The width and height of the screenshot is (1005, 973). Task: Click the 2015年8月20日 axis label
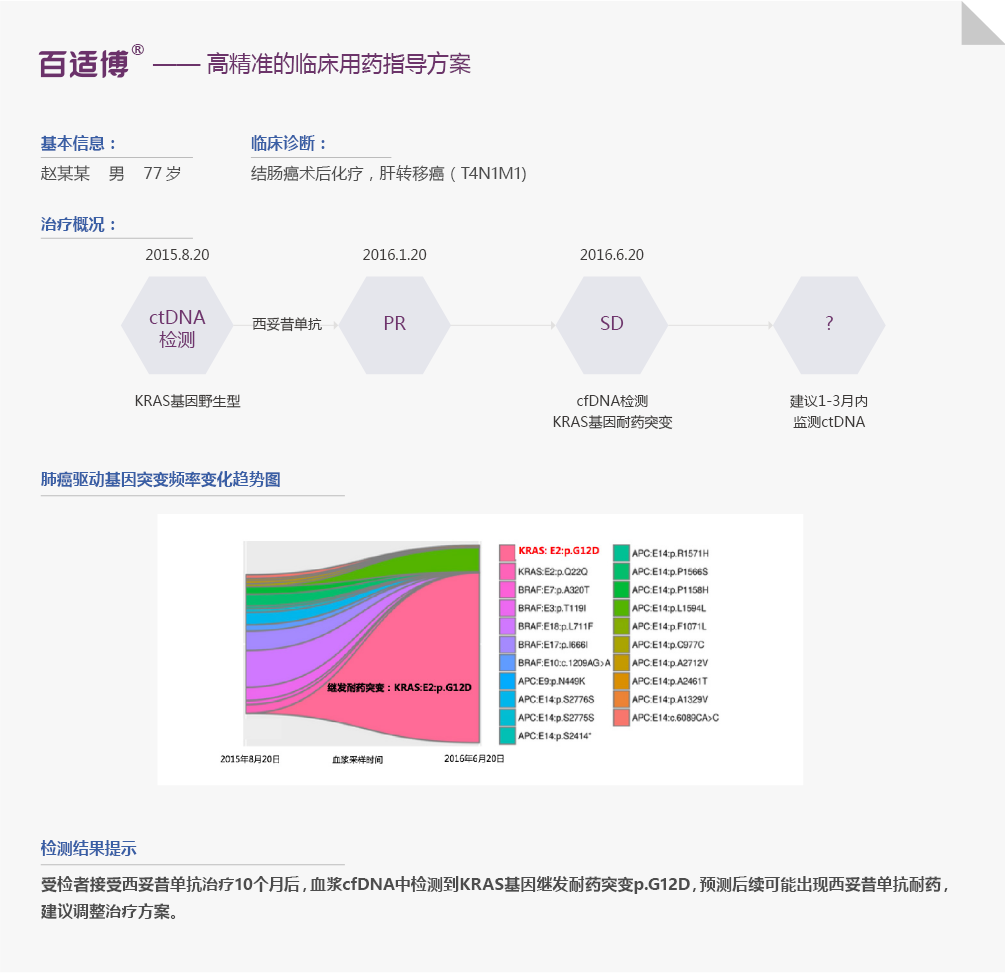point(250,759)
